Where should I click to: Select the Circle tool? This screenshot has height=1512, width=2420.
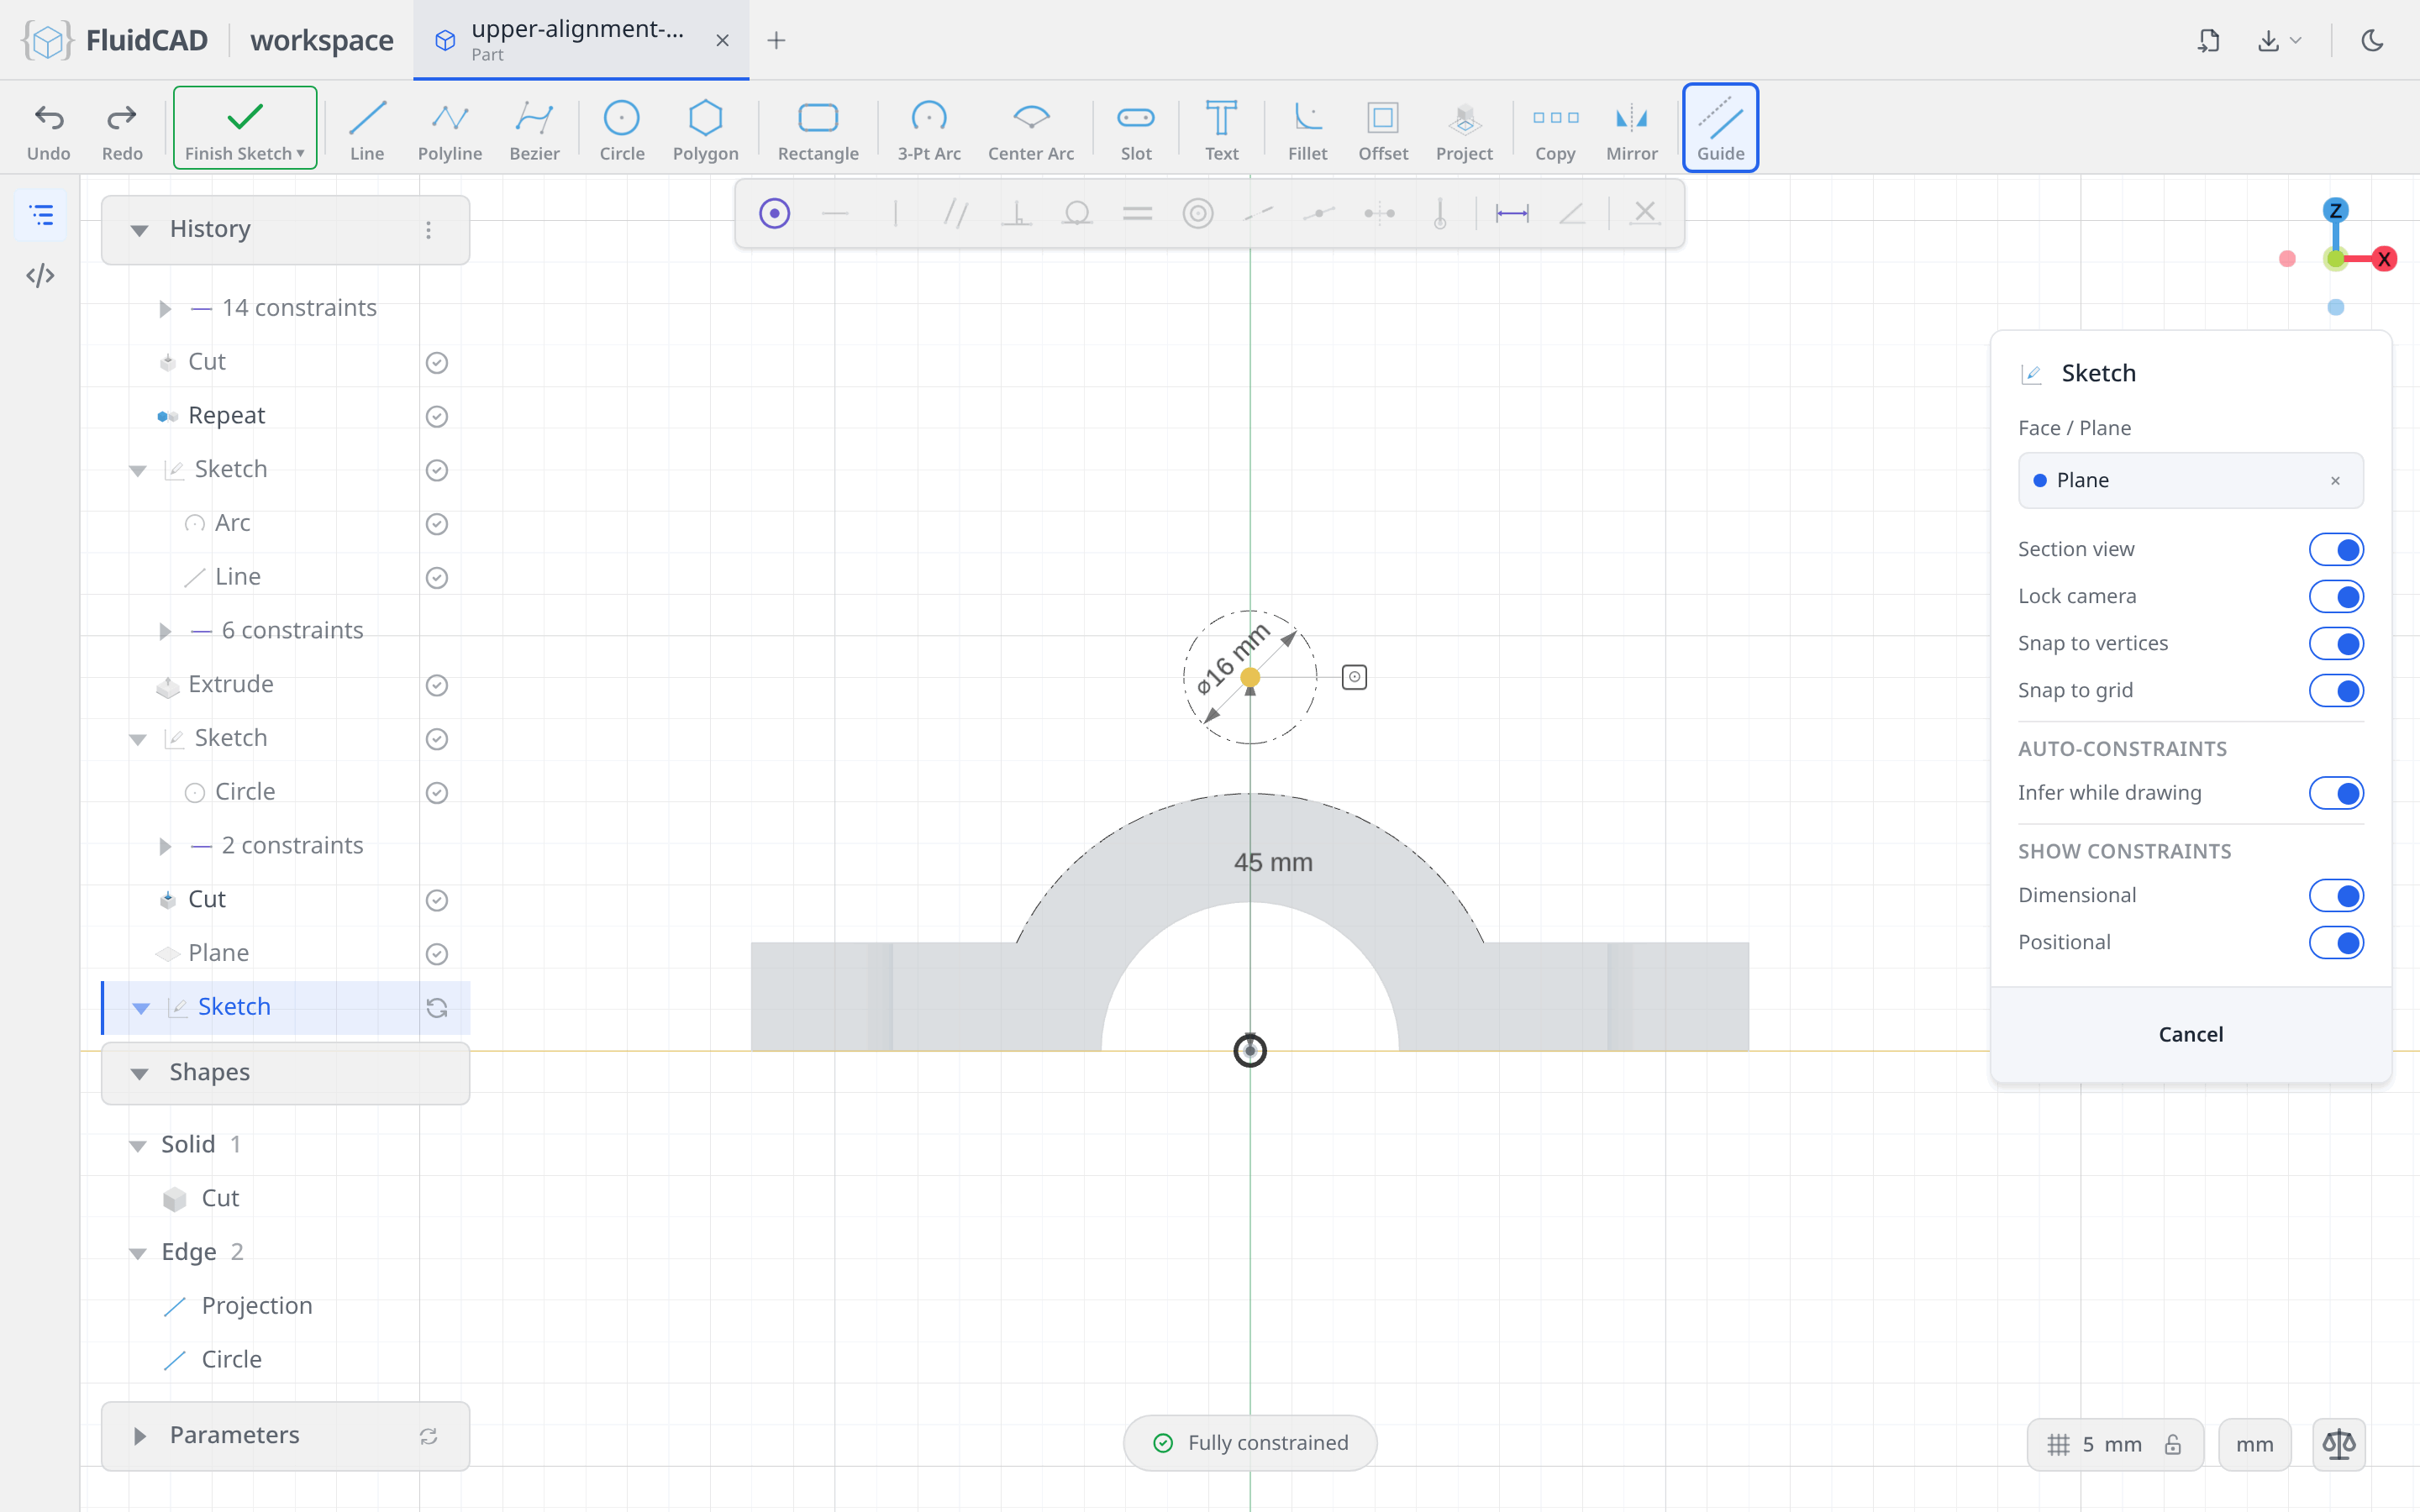click(621, 129)
